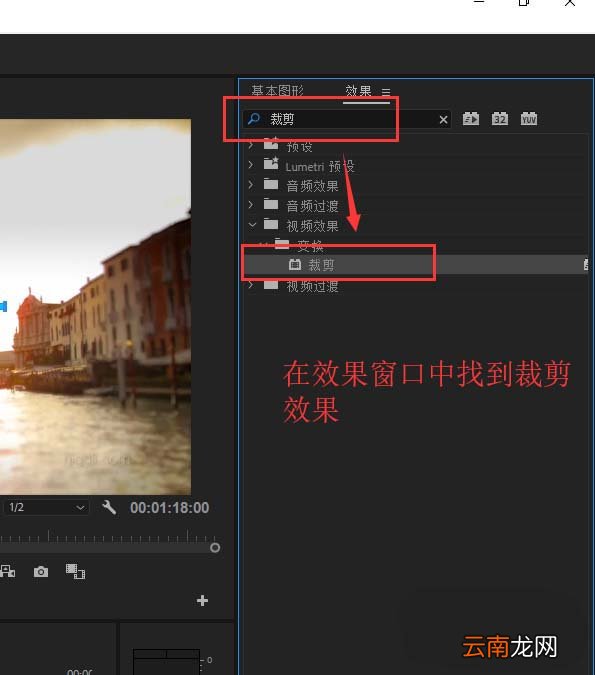The image size is (595, 675).
Task: Click the 00:01:18:00 duration timecode
Action: point(170,508)
